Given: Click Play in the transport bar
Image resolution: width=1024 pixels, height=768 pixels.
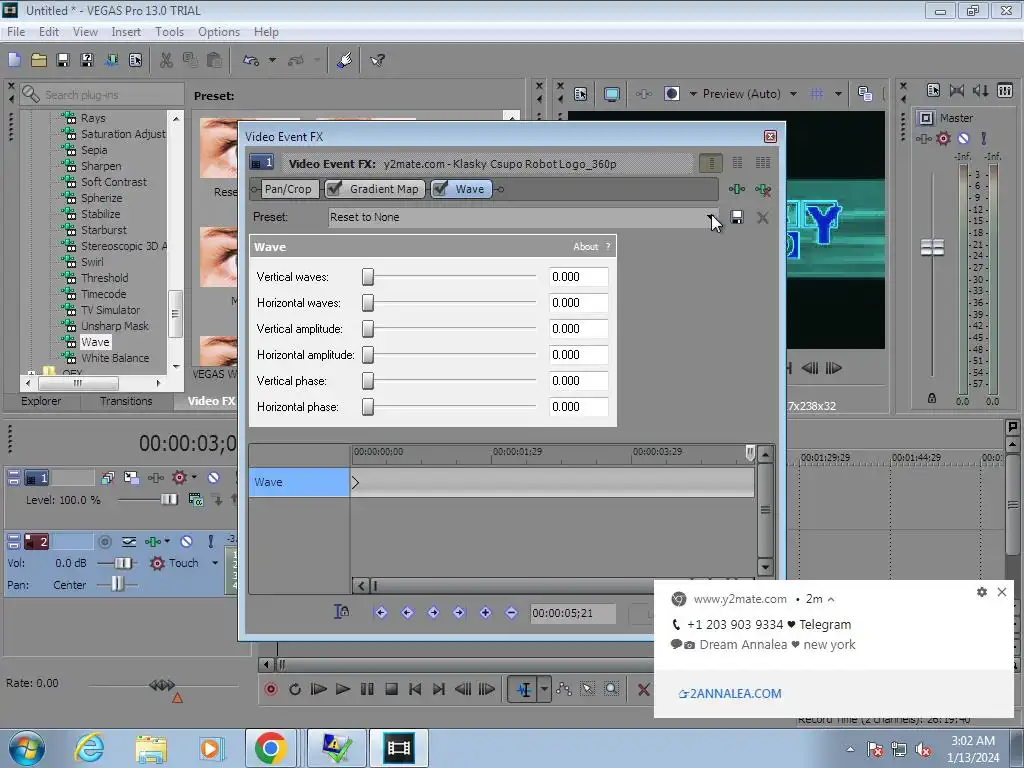Looking at the screenshot, I should point(342,689).
